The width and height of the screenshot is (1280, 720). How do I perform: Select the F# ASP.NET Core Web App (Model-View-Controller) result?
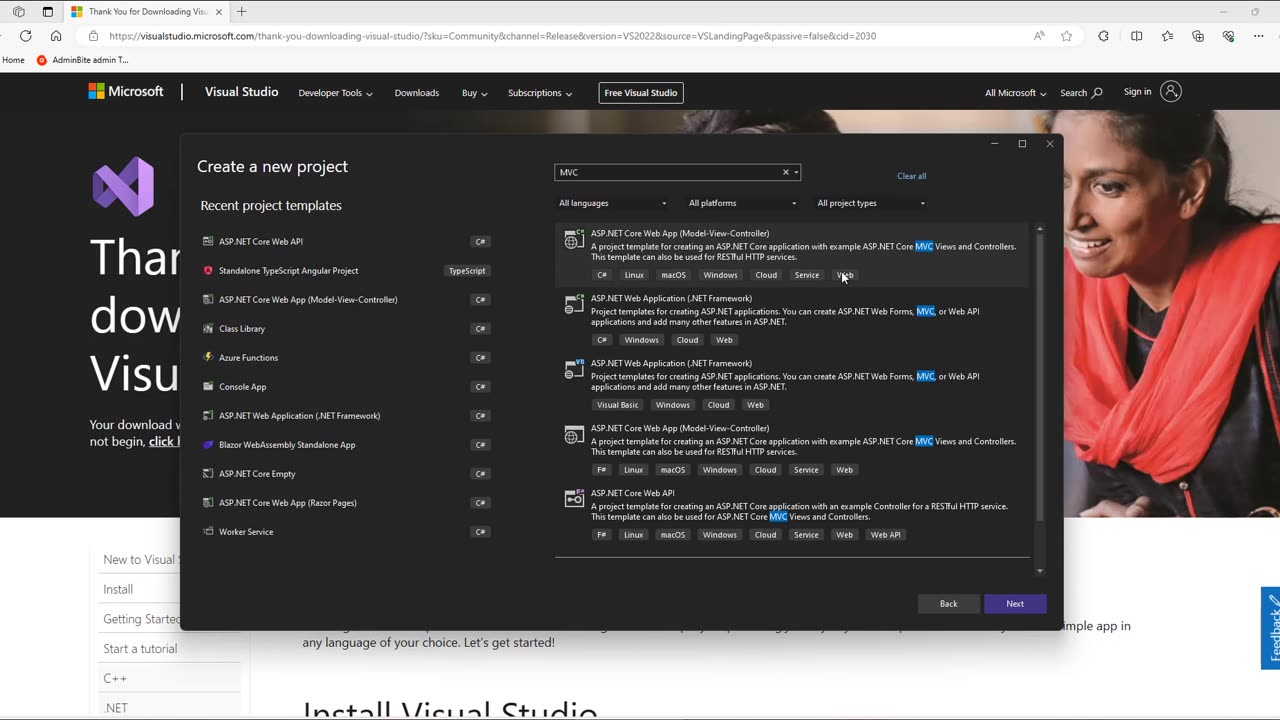click(x=792, y=449)
